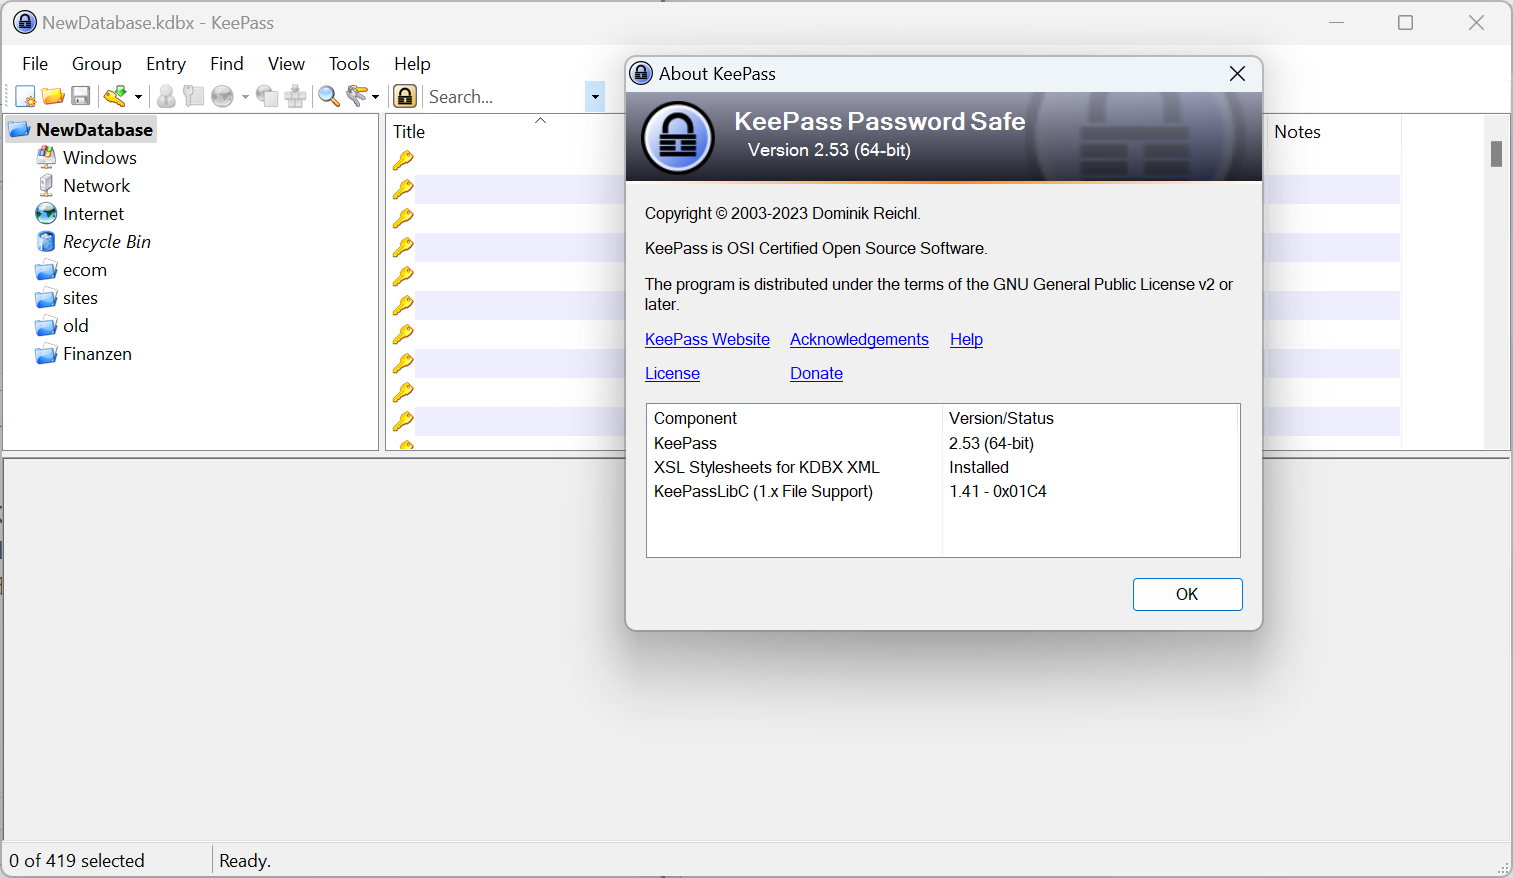Open the Help link in About dialog

click(966, 339)
